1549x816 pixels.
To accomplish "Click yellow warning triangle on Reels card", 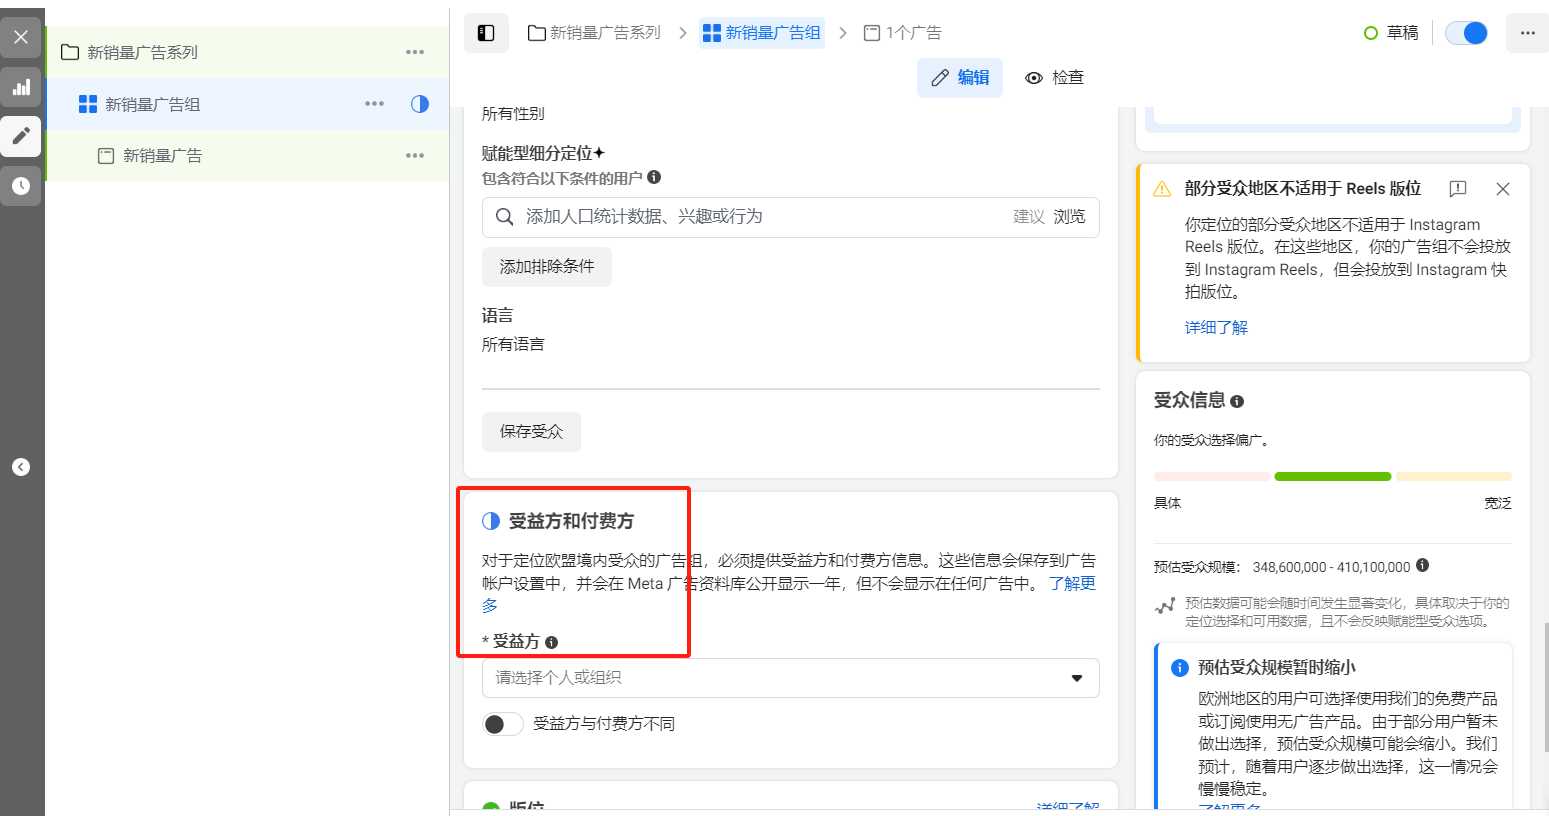I will (1162, 189).
